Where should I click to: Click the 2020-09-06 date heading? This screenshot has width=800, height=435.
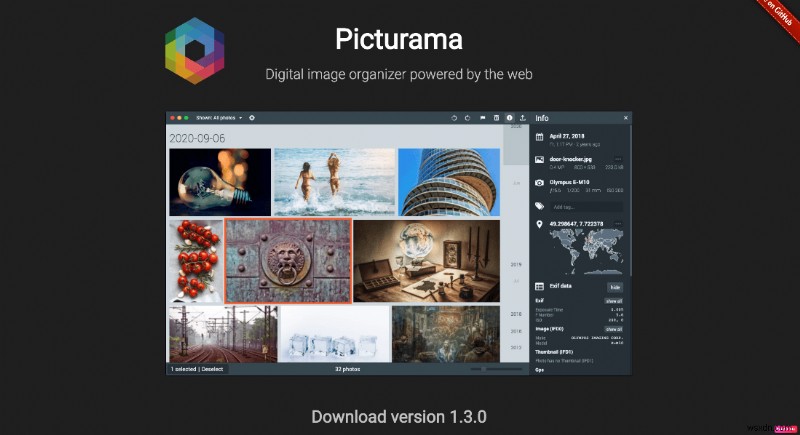point(197,138)
